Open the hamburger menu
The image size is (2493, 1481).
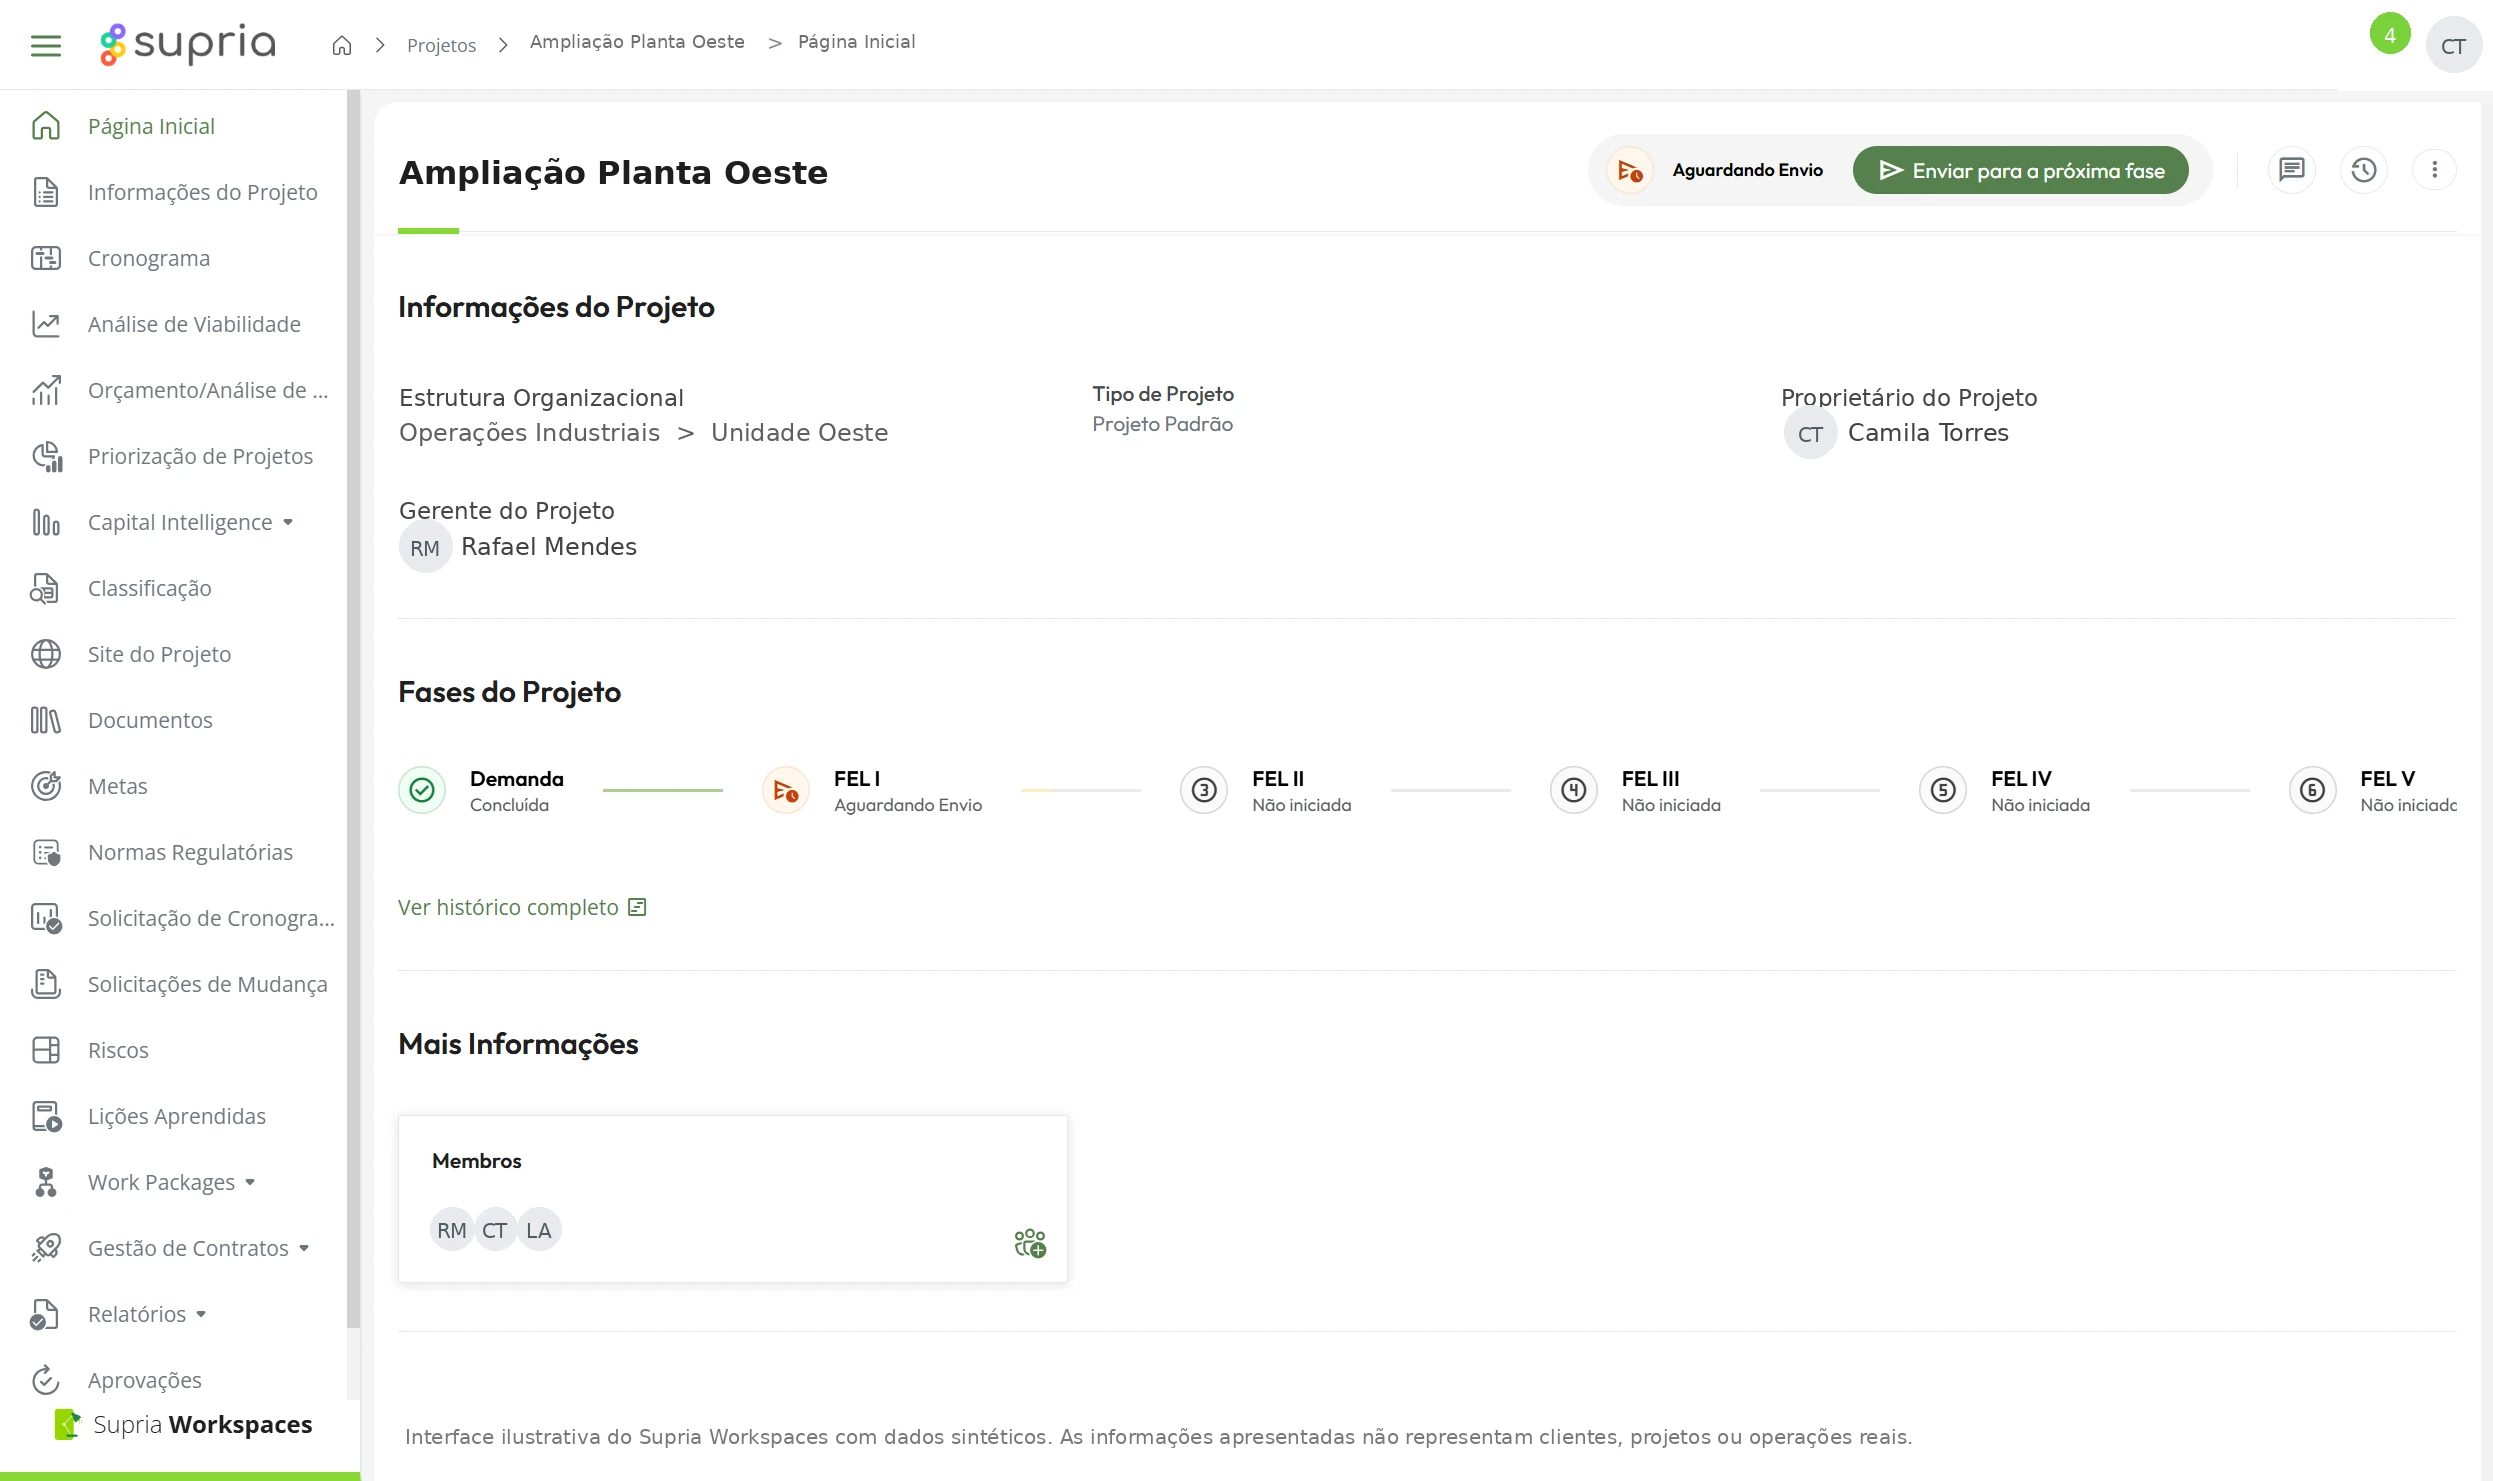coord(46,45)
